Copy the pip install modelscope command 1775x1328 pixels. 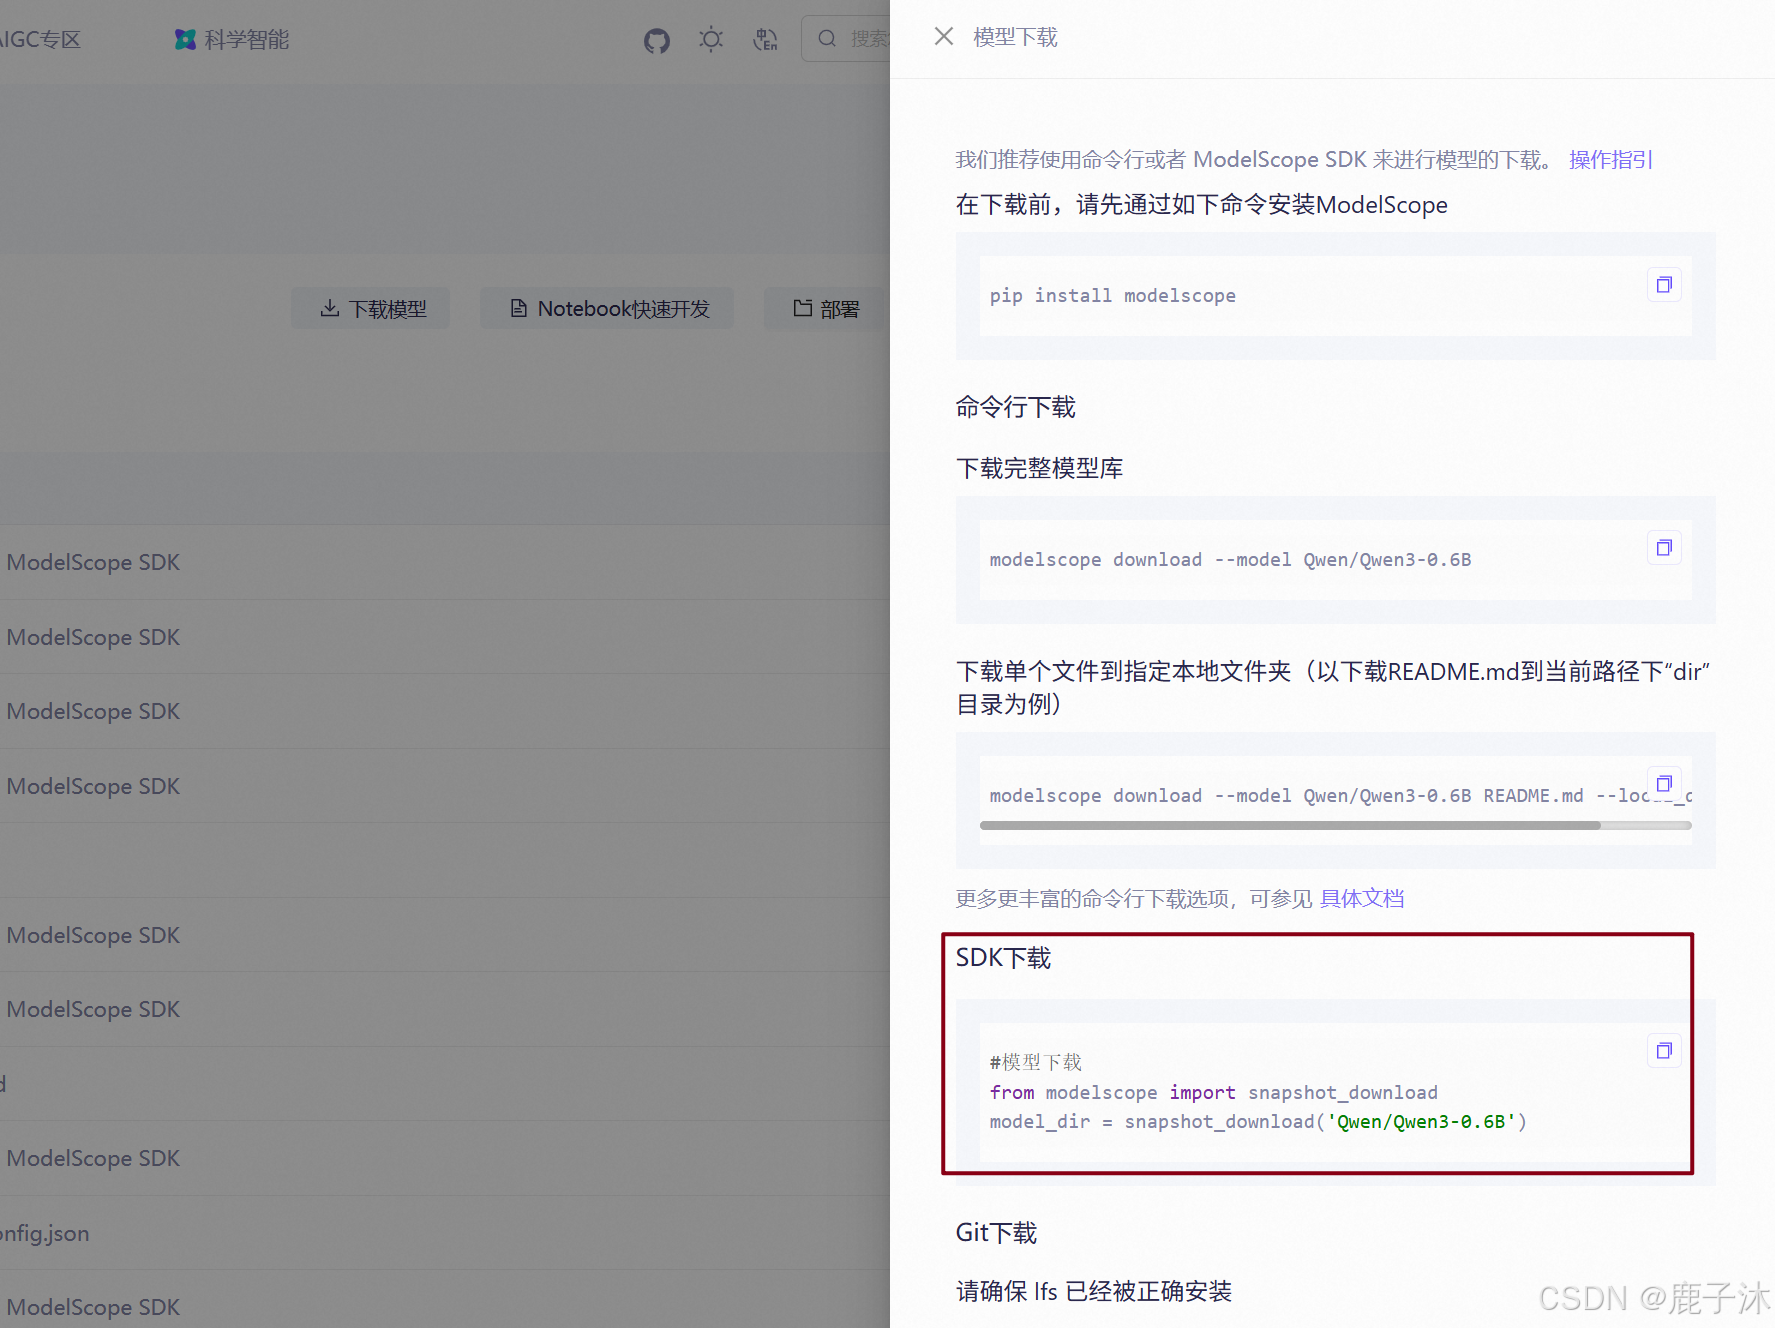point(1663,284)
